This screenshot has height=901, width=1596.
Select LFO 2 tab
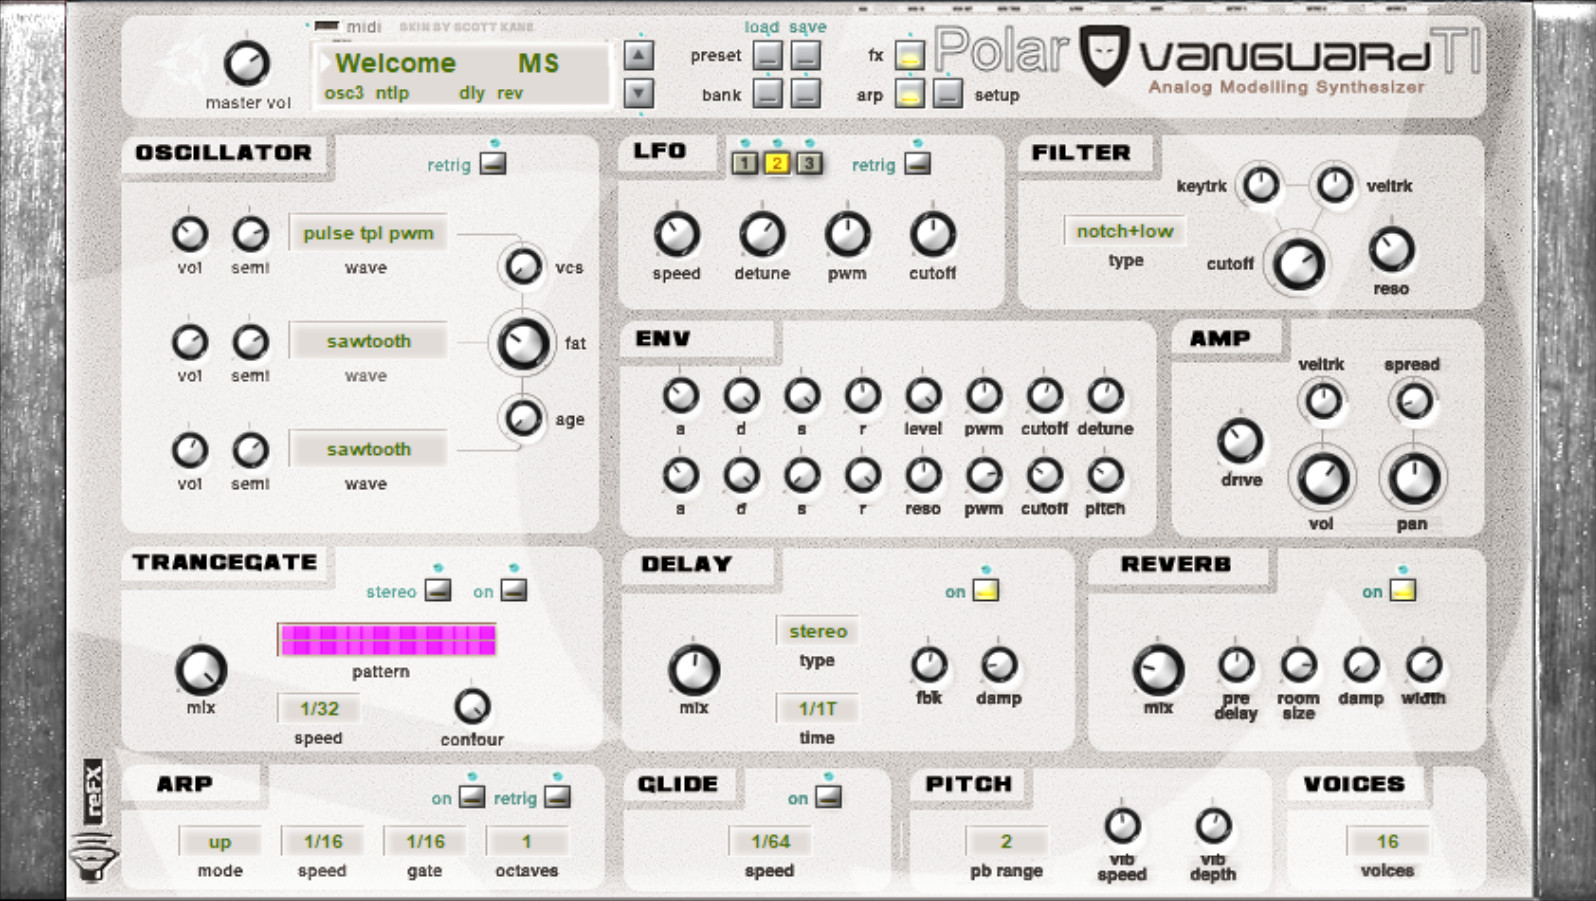[x=777, y=163]
